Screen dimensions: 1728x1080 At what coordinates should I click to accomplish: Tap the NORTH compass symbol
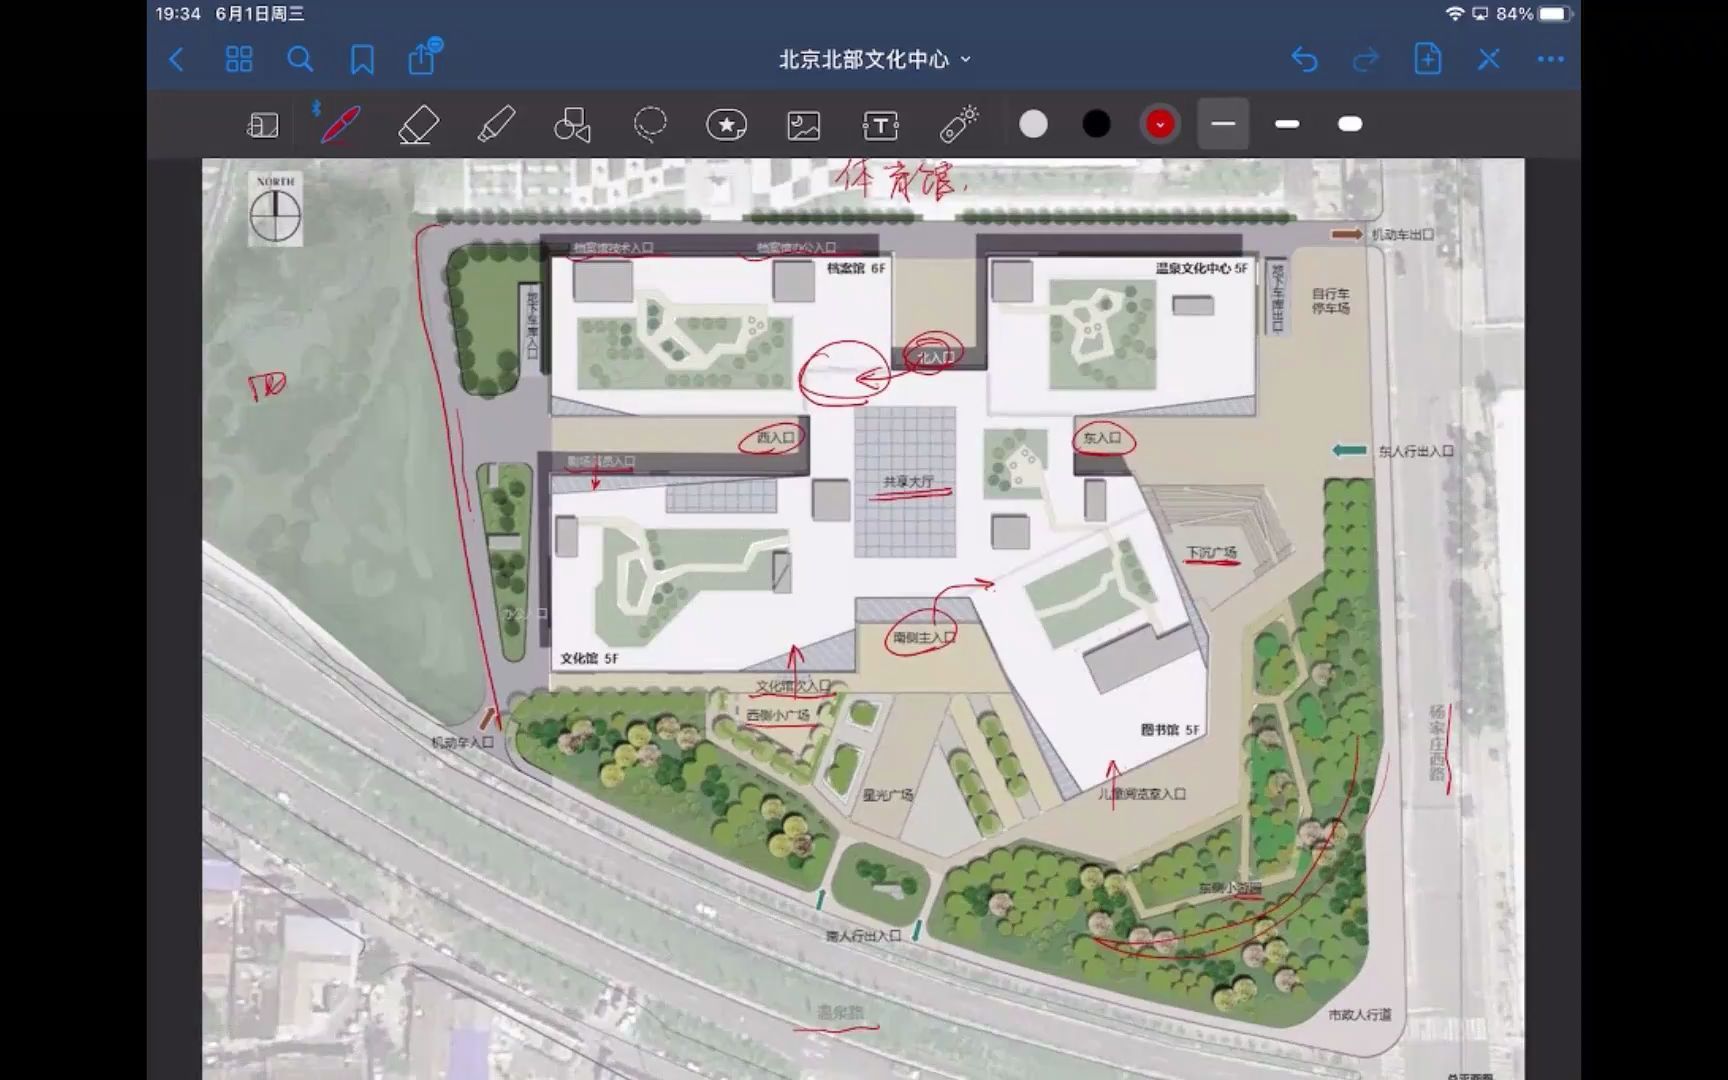[275, 209]
